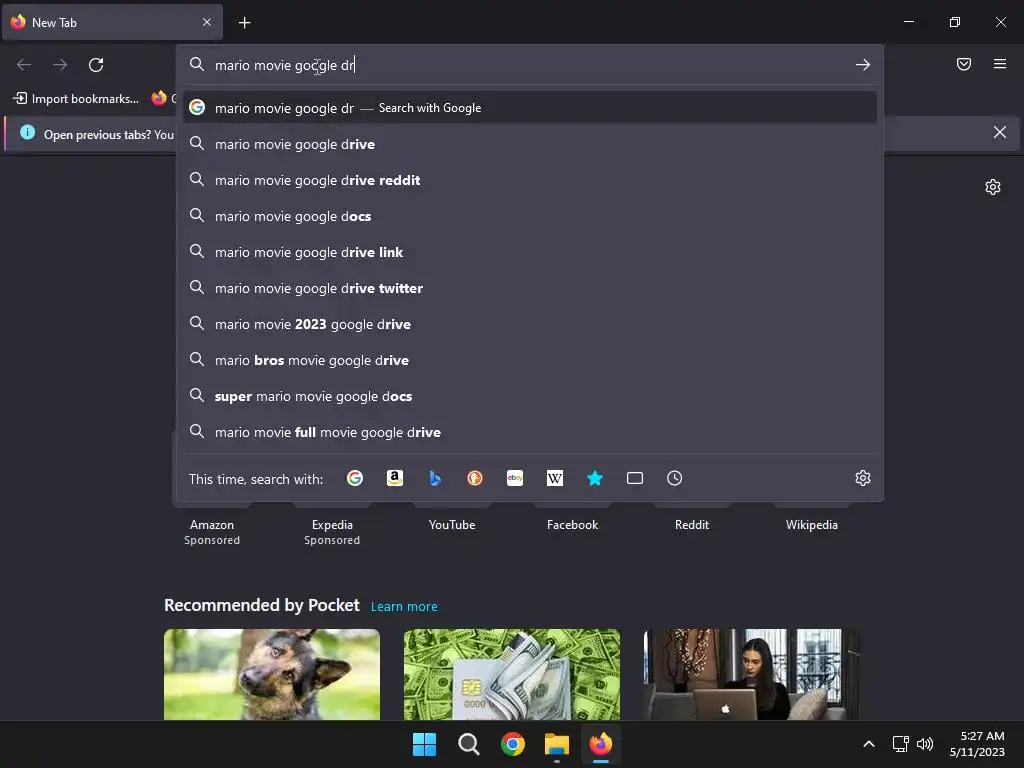Open volume control in system tray
Screen dimensions: 1024x768
[925, 744]
